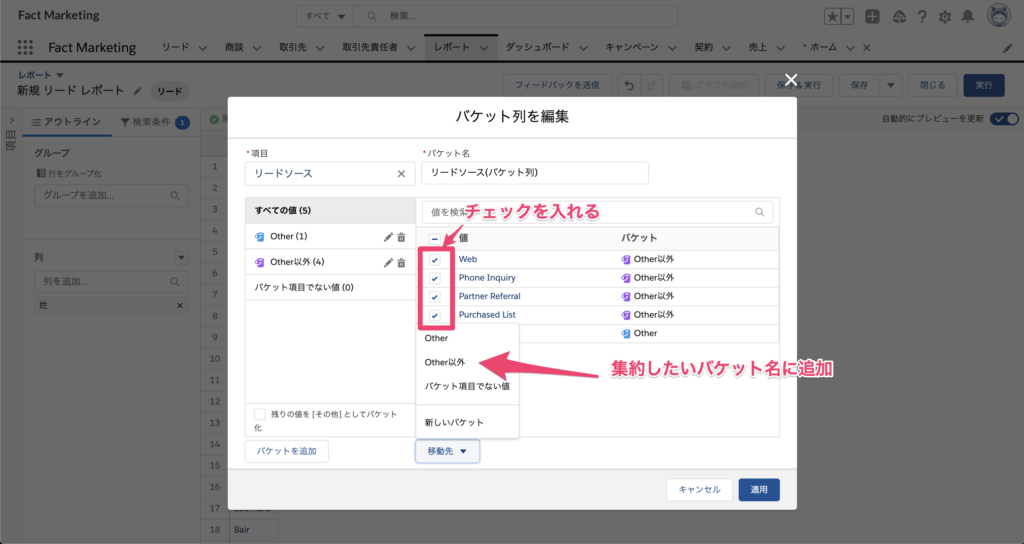Image resolution: width=1024 pixels, height=544 pixels.
Task: Expand the キャンペーン tab chevron
Action: coord(672,48)
